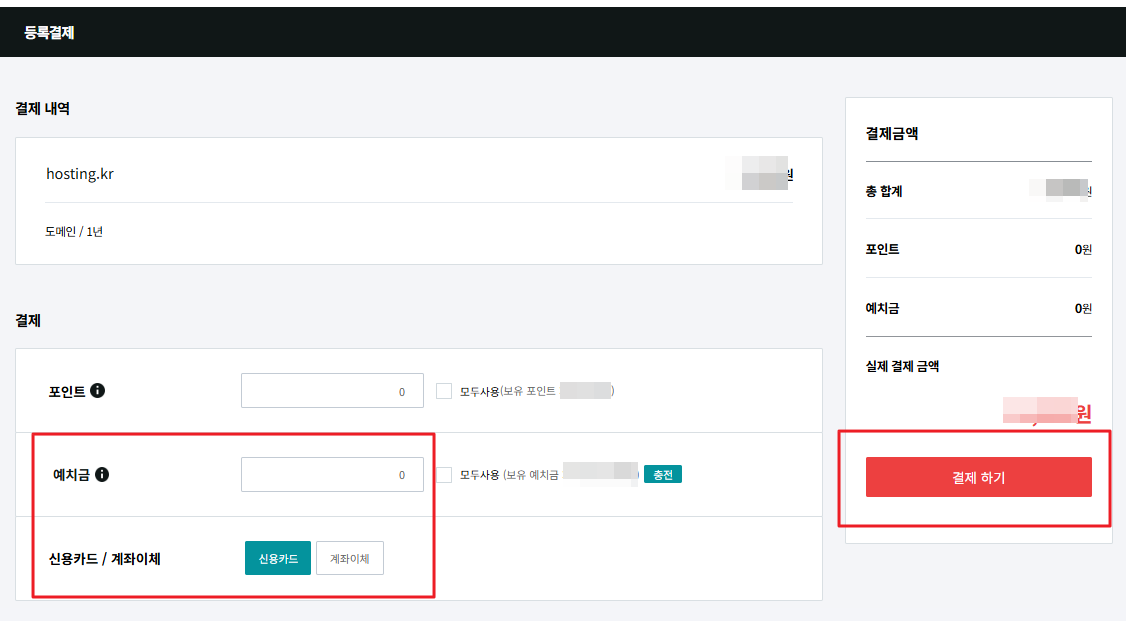Click the 예치금 0원 value in summary
Screen dimensions: 1126x621
click(x=1083, y=308)
